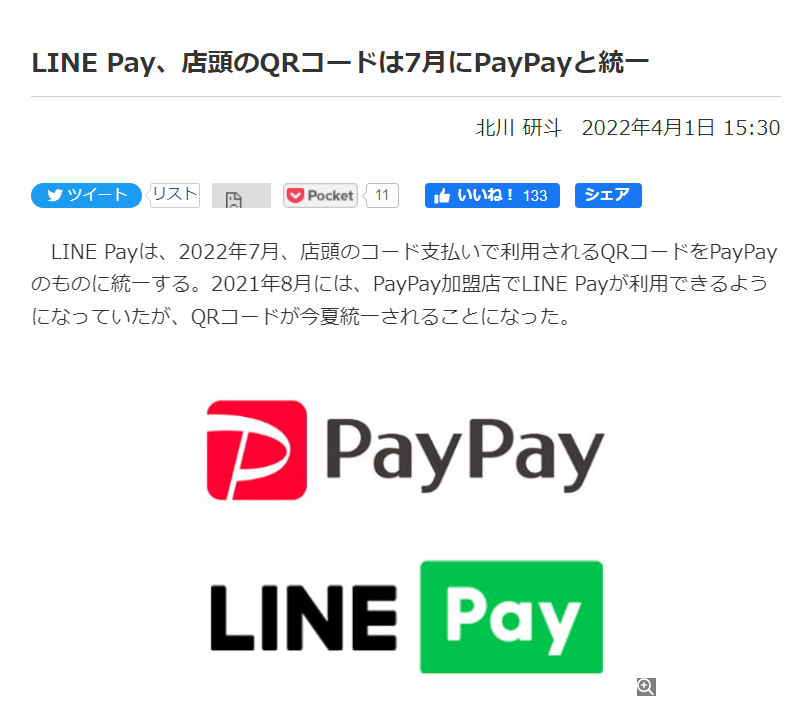Click the Facebook いいね！ like button

pos(492,195)
